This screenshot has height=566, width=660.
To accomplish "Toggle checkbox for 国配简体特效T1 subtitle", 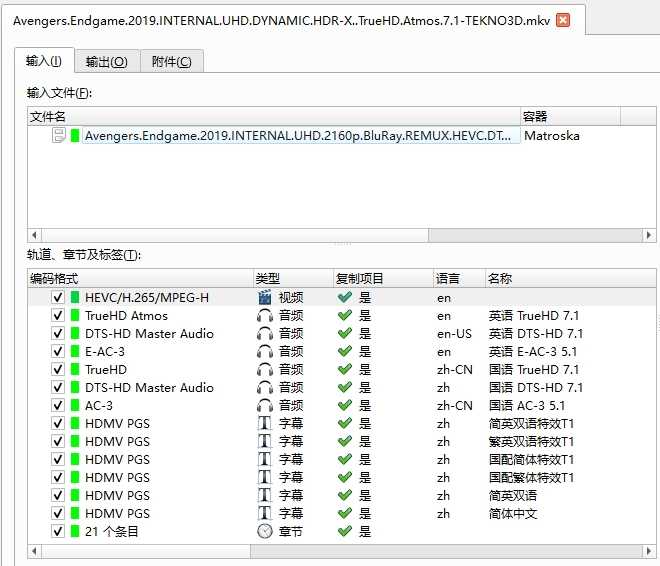I will point(58,459).
